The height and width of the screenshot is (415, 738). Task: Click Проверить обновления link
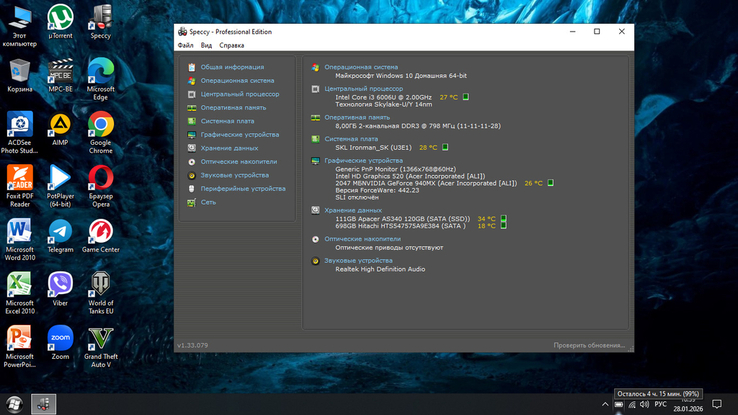[589, 345]
